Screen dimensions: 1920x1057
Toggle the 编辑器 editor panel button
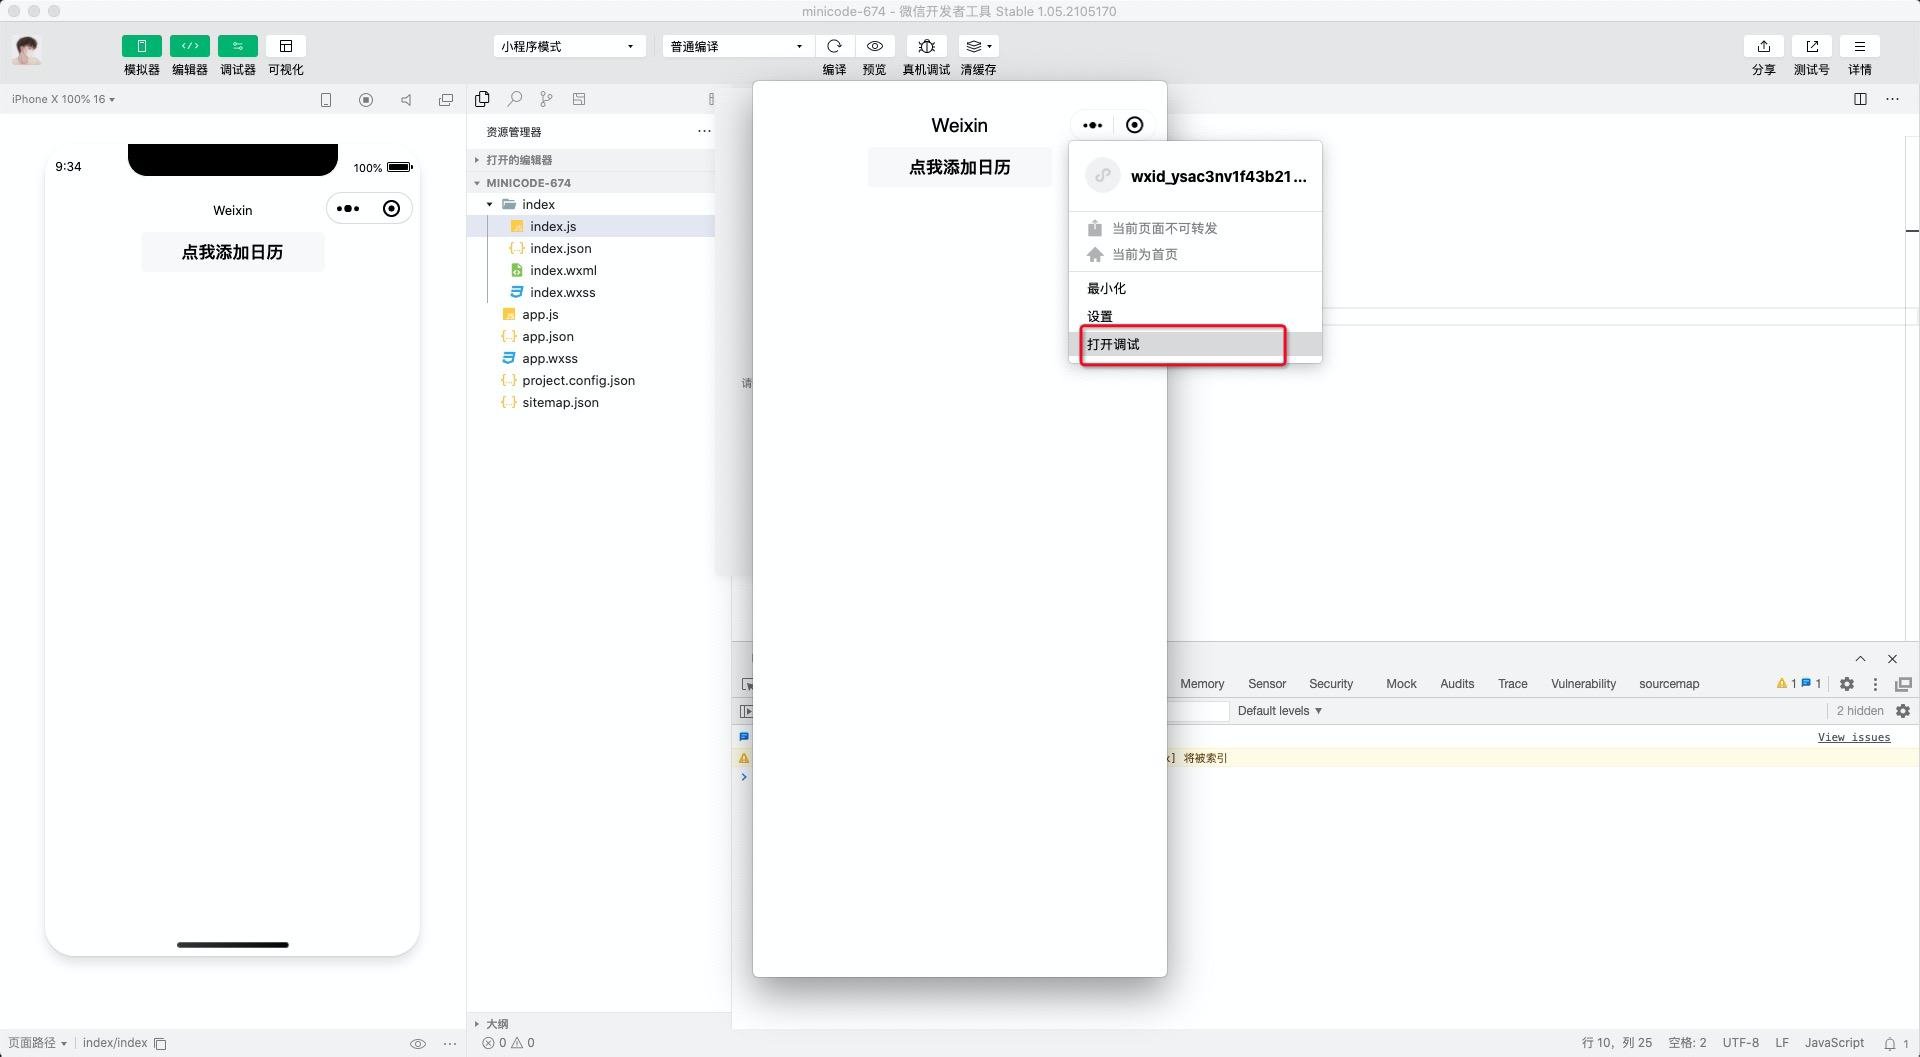189,46
